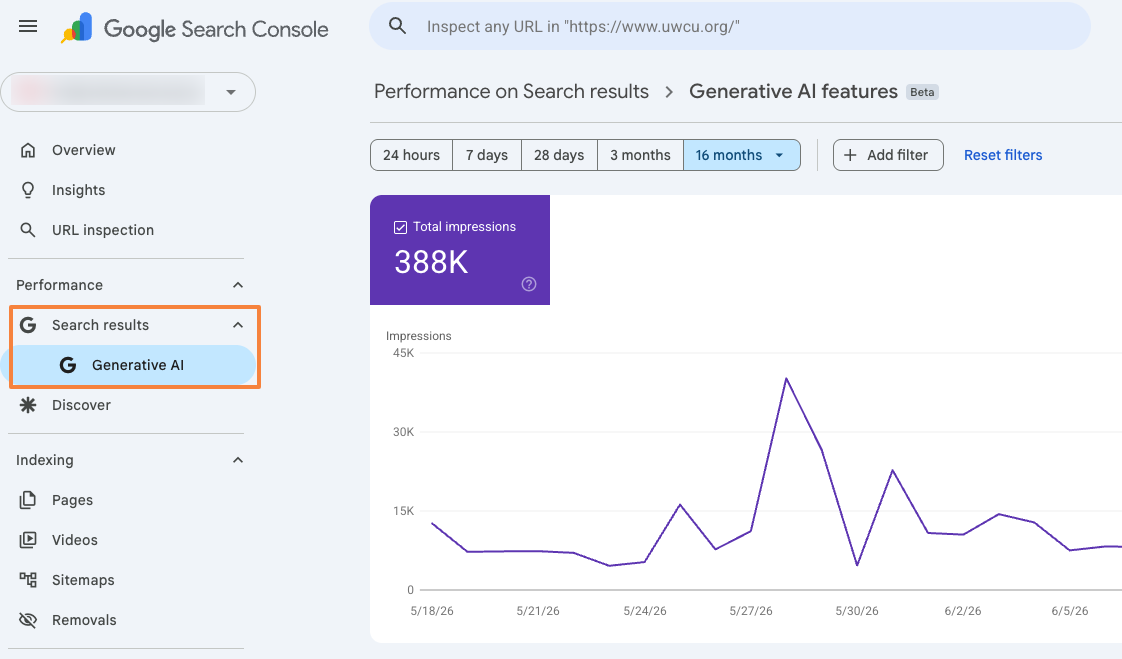Click the Beta badge next to title
The image size is (1122, 659).
(x=922, y=92)
